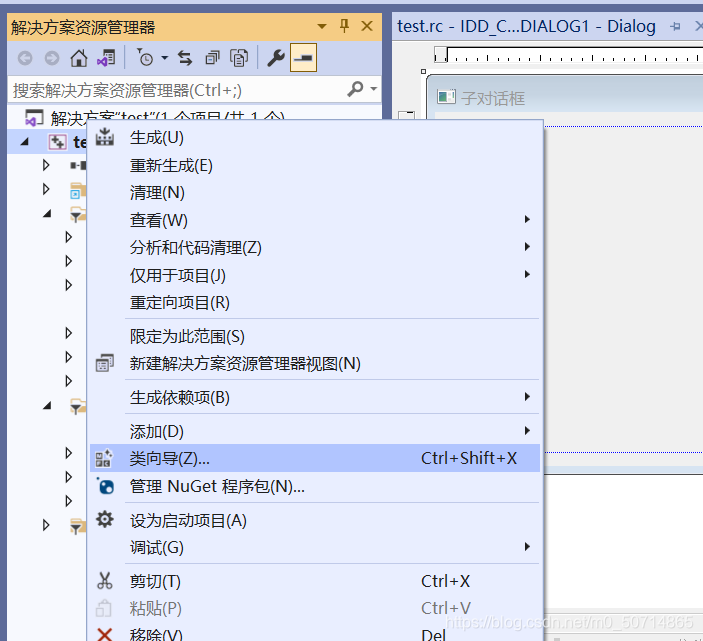
Task: Open 管理 NuGet 程序包(N)...
Action: click(x=314, y=486)
